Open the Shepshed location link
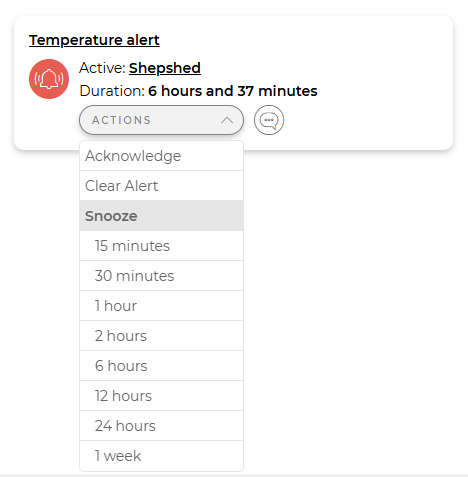Viewport: 468px width, 477px height. click(165, 68)
